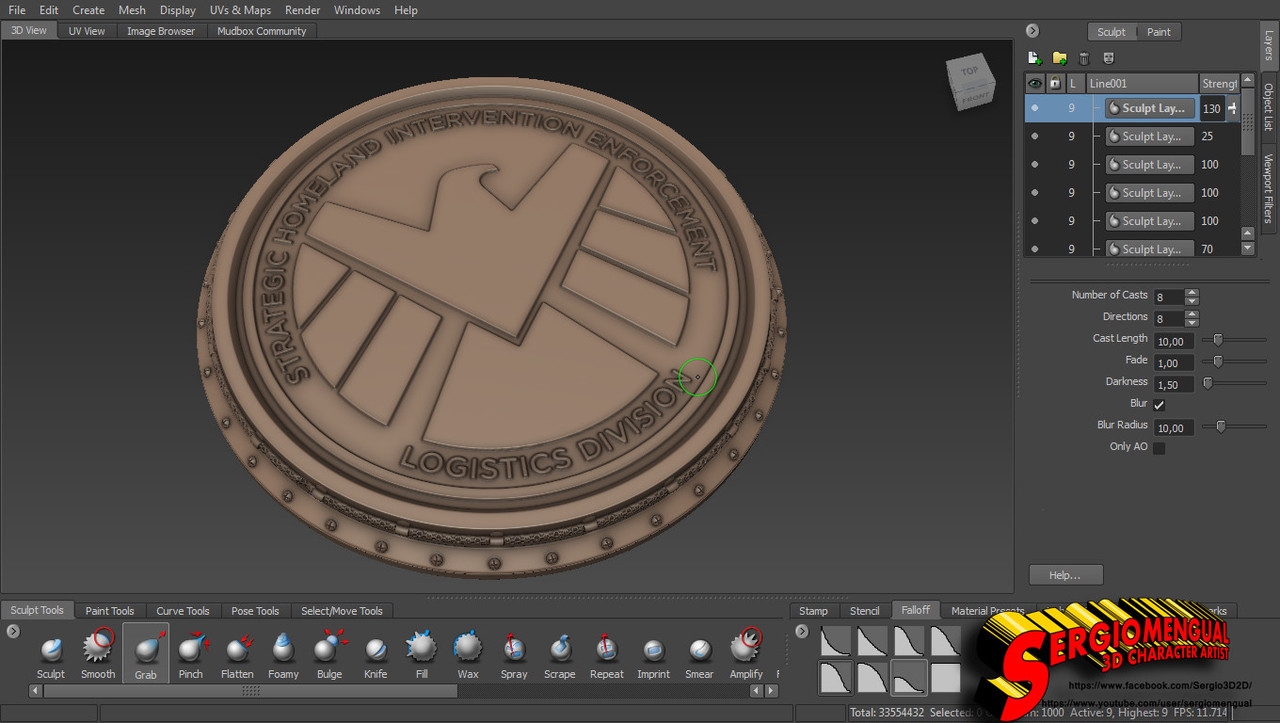
Task: Switch to the Image Browser tab
Action: point(161,31)
